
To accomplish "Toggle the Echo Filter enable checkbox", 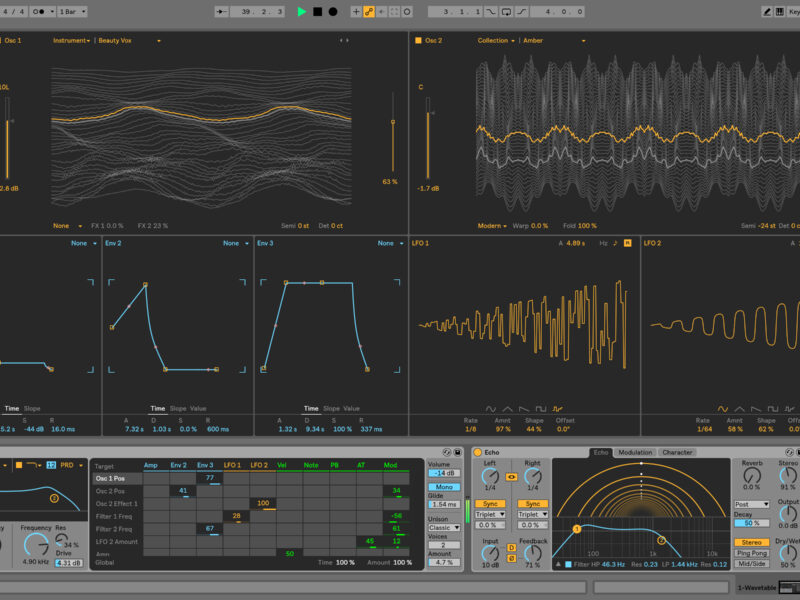I will (x=568, y=565).
